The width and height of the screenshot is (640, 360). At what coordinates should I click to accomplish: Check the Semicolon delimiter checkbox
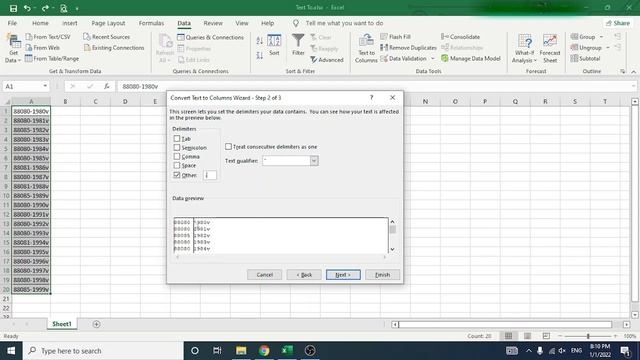pyautogui.click(x=177, y=148)
